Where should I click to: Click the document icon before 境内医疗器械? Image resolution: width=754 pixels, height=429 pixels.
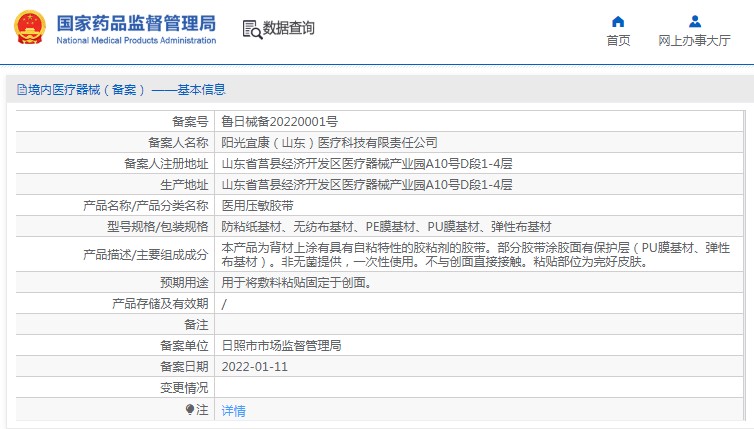point(22,89)
